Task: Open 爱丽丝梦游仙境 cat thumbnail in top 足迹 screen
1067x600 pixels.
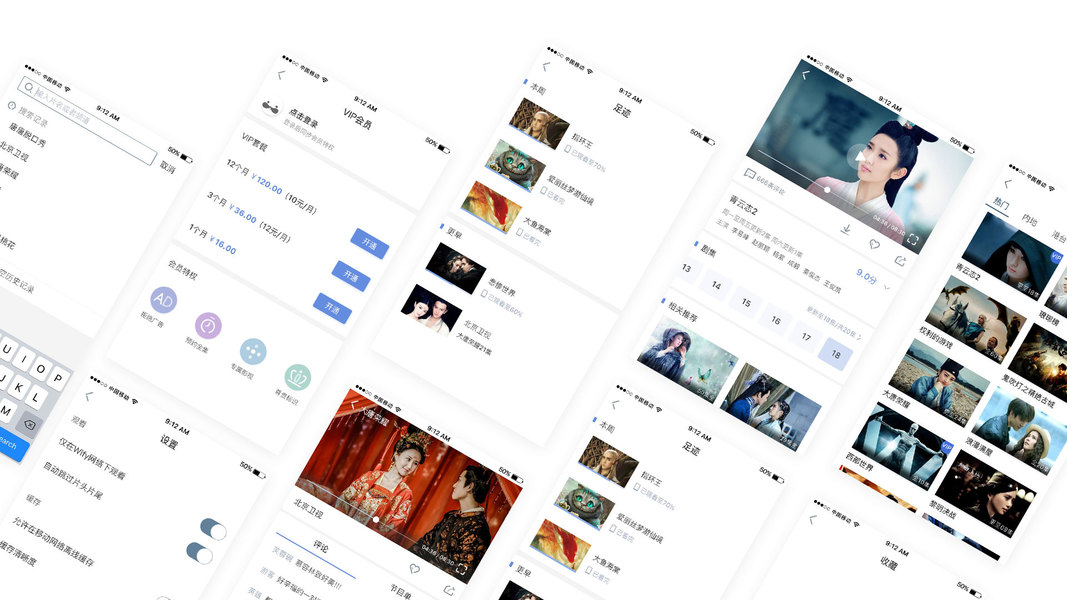Action: (x=515, y=167)
